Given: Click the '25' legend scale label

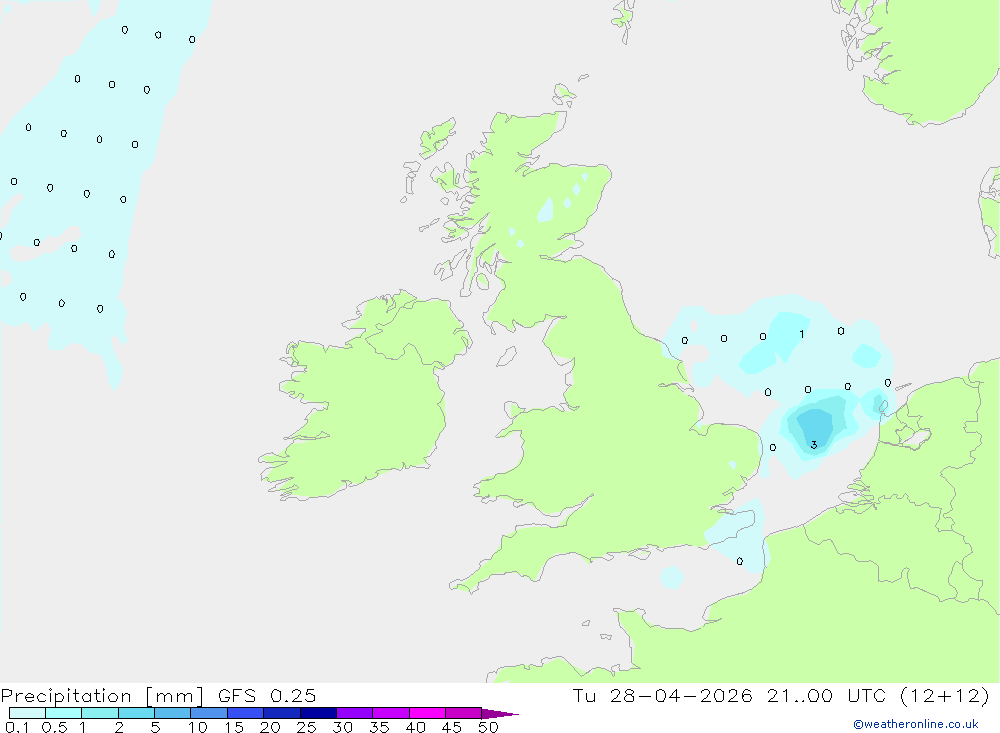Looking at the screenshot, I should point(306,727).
